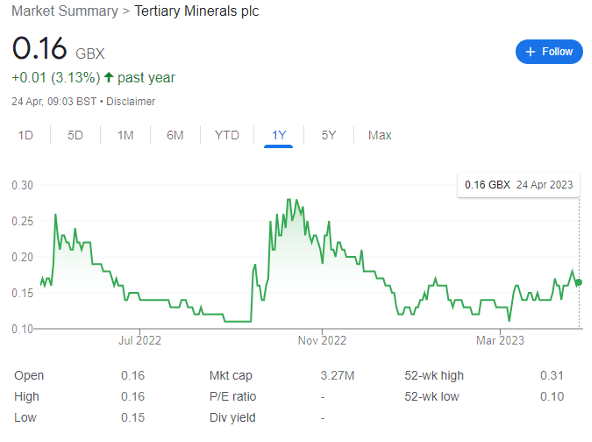Viewport: 592px width, 442px height.
Task: Click the Mar 2023 axis label
Action: (500, 340)
